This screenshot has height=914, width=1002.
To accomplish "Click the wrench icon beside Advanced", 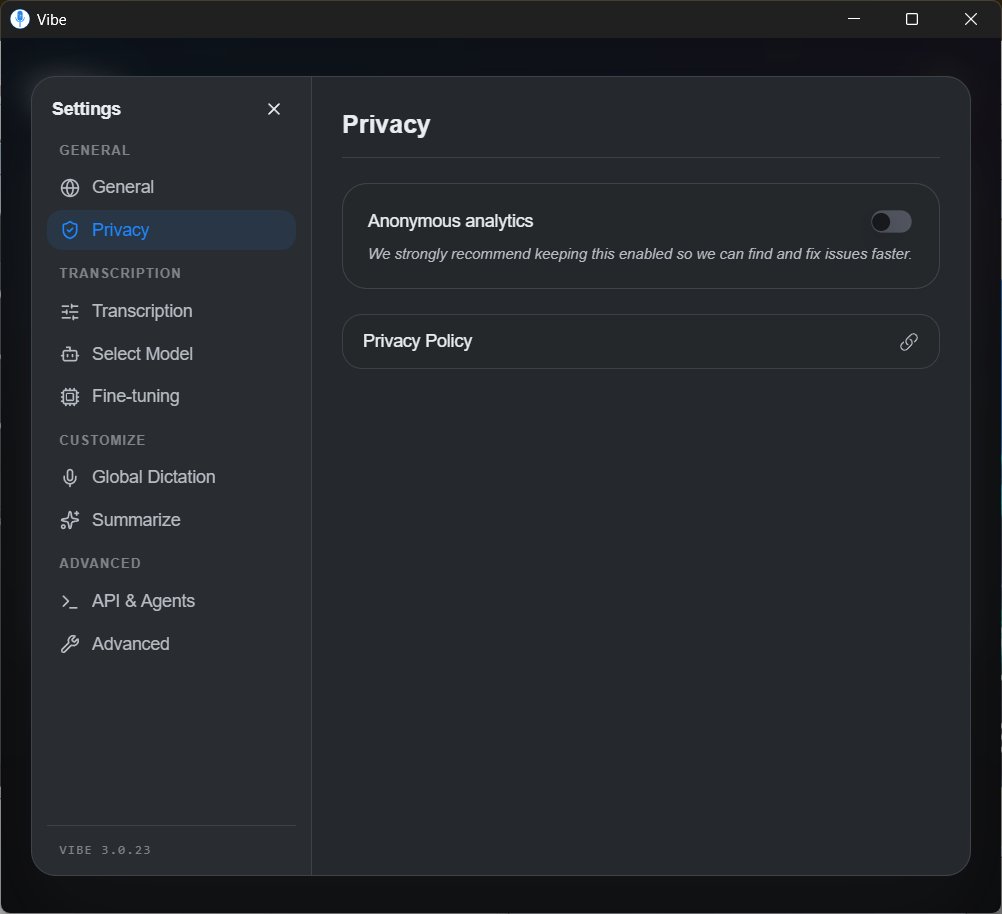I will pos(70,644).
